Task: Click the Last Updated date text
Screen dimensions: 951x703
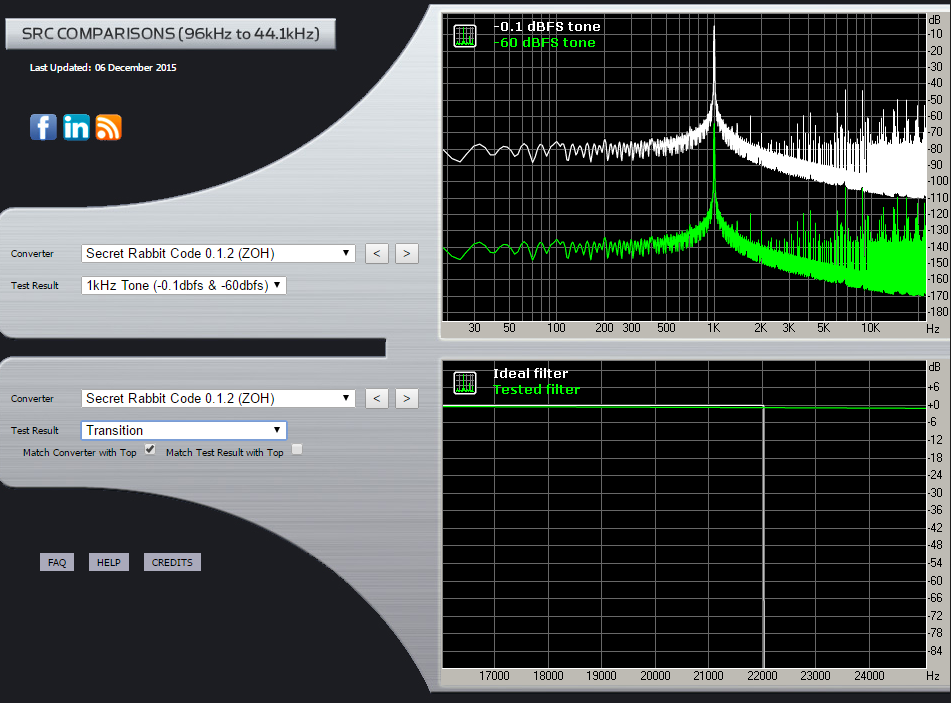Action: coord(103,67)
